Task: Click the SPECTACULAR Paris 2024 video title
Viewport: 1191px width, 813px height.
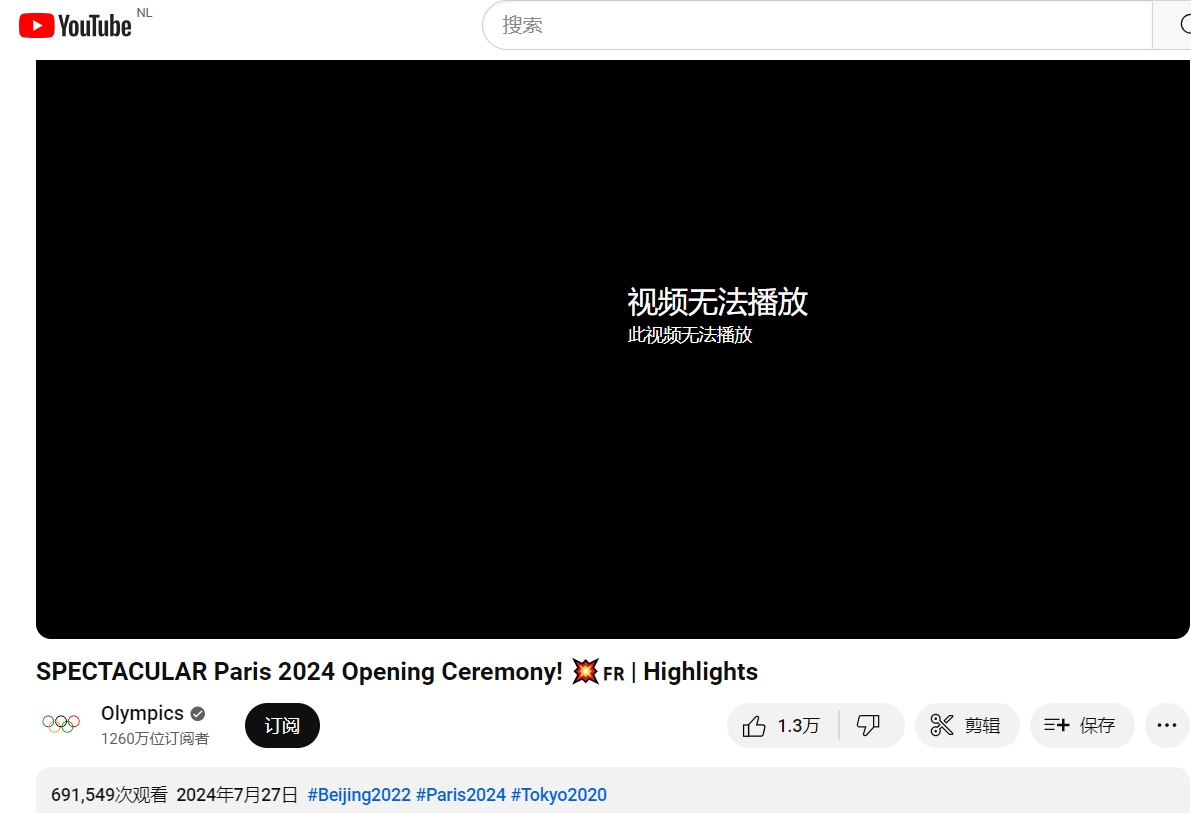Action: [396, 672]
